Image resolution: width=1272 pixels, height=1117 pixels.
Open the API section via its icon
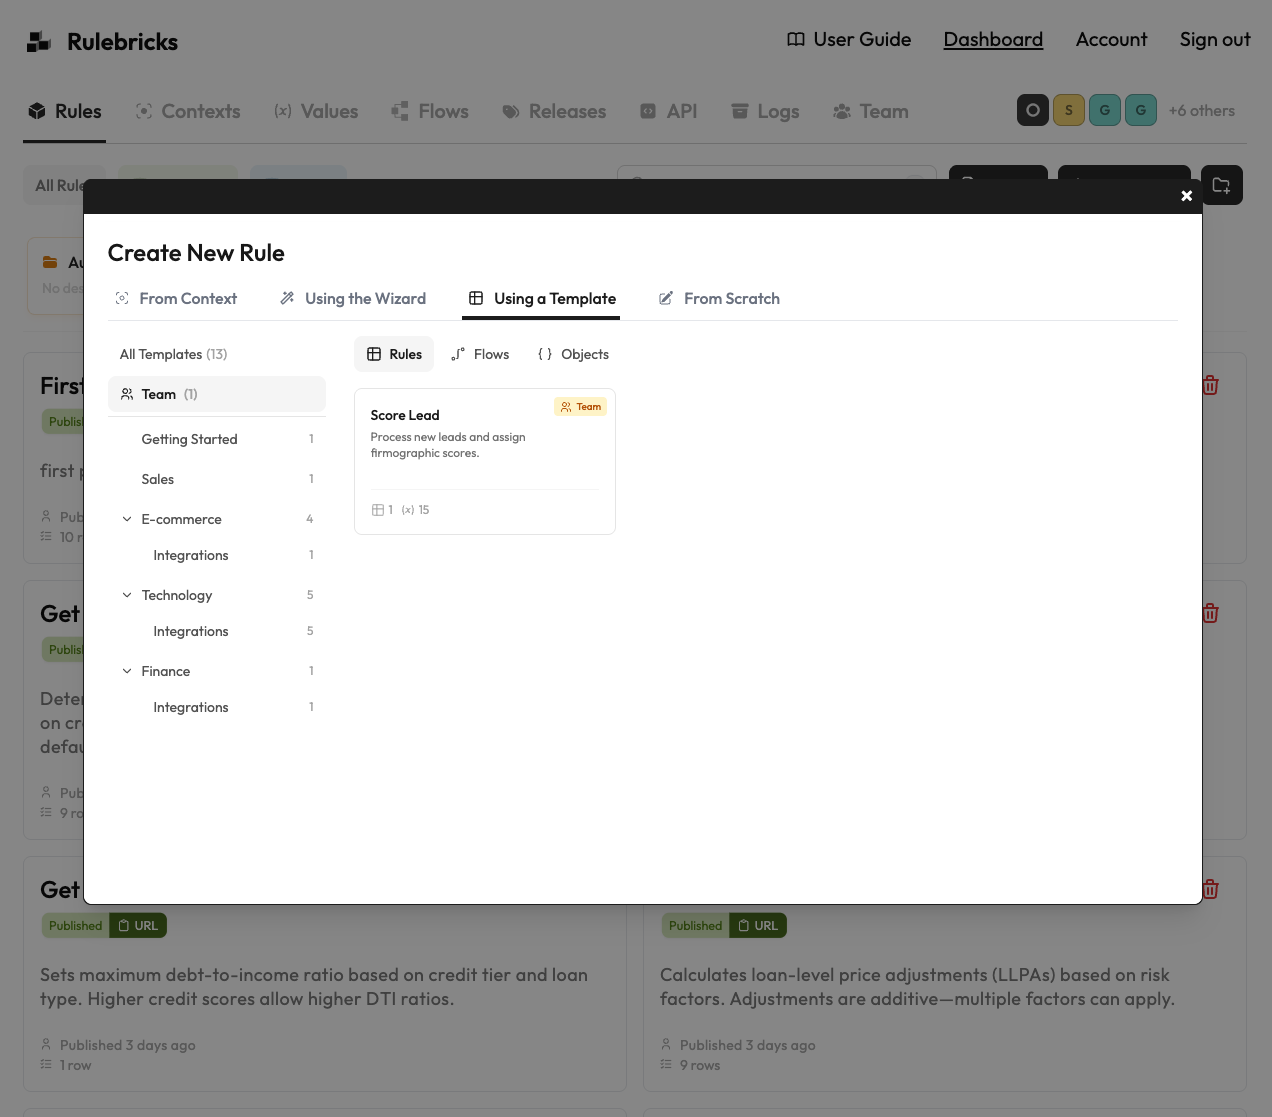(646, 110)
